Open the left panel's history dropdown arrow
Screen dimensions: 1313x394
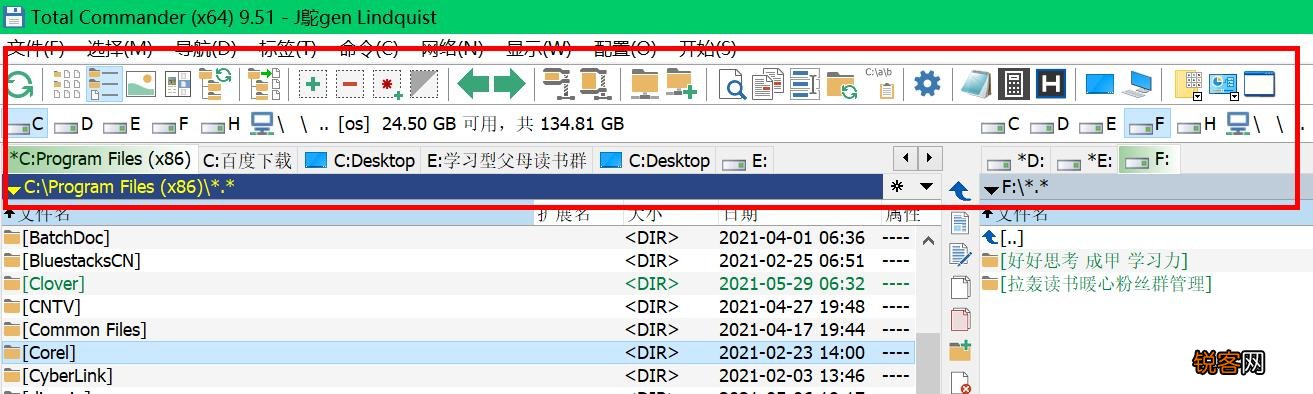(x=926, y=187)
